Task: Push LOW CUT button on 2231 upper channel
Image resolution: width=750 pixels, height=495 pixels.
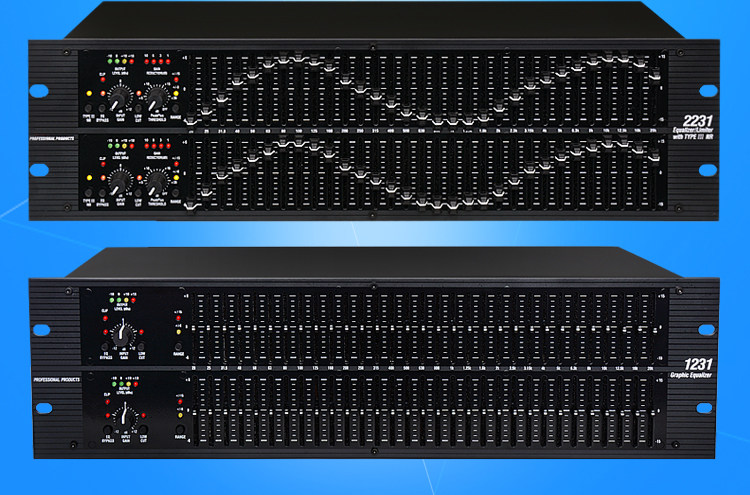Action: 138,108
